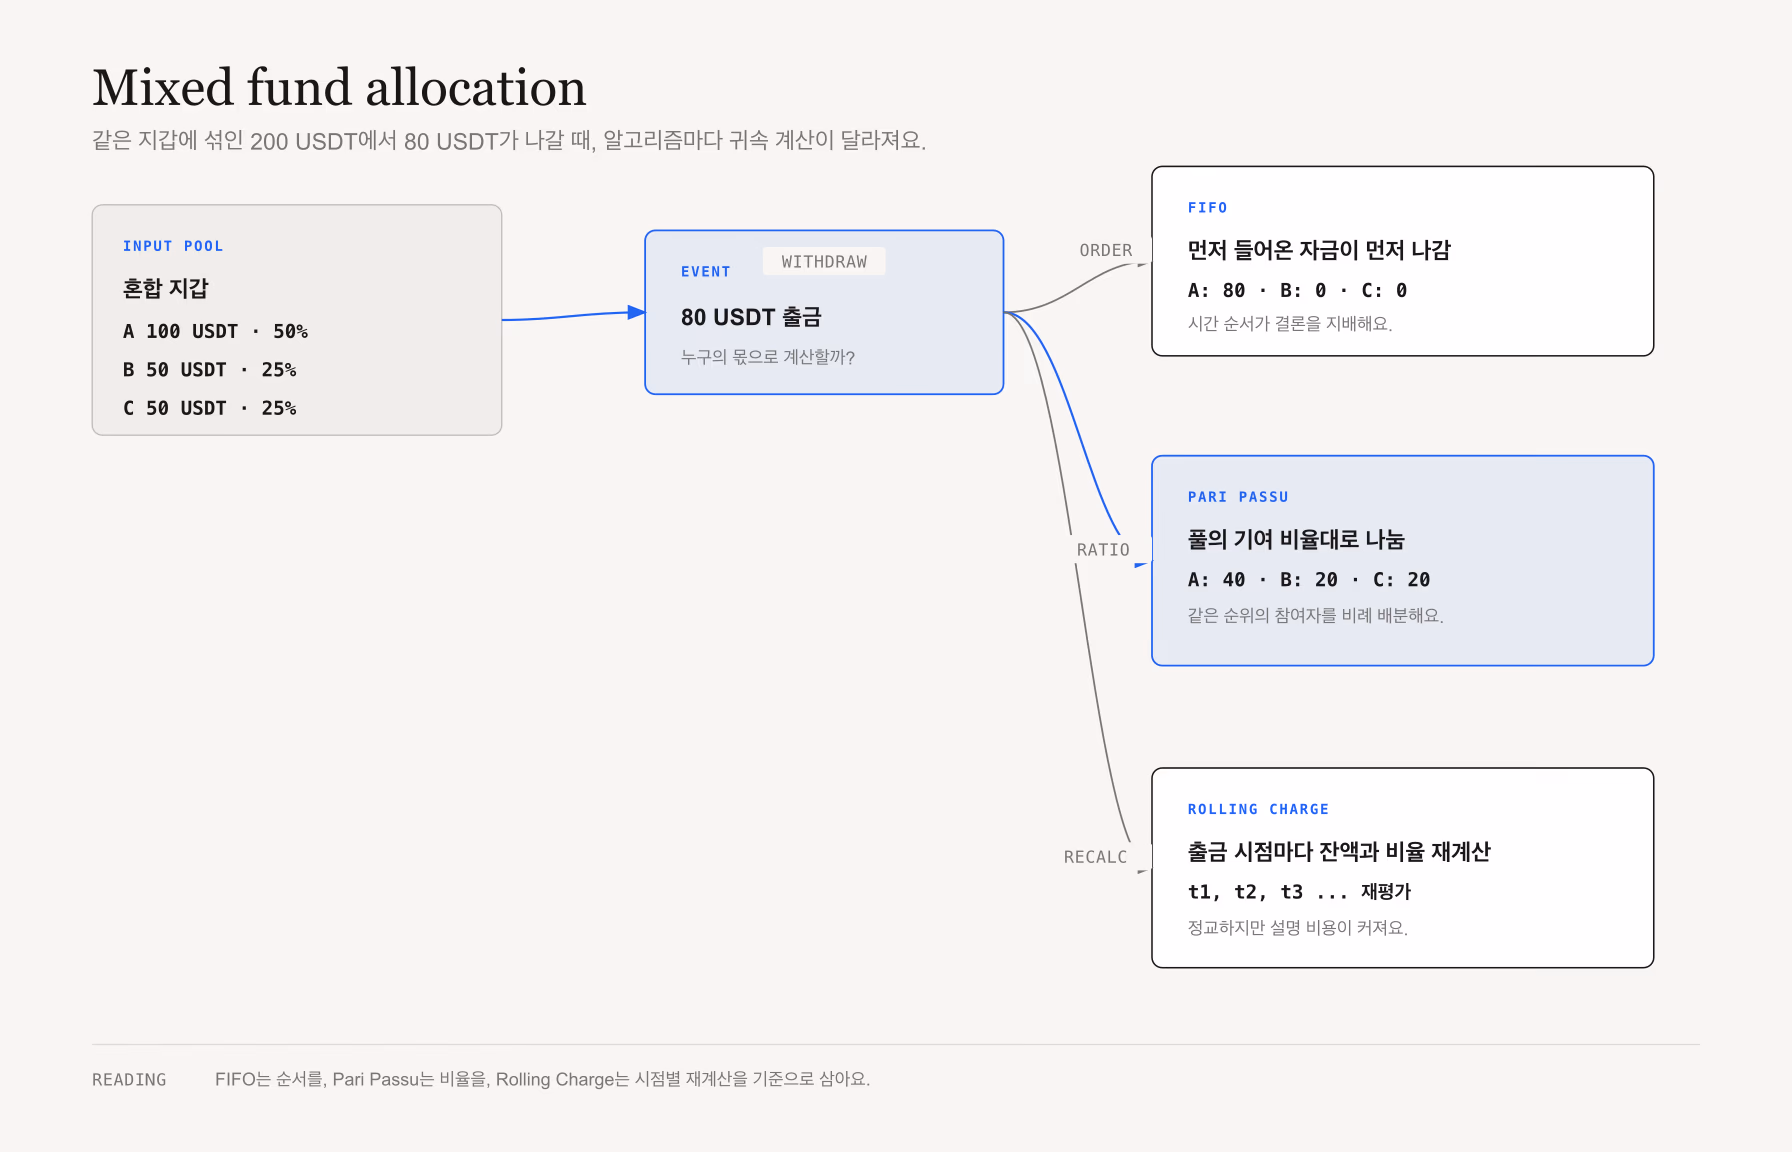The height and width of the screenshot is (1152, 1792).
Task: Click the footer summary sentence about FIFO
Action: pyautogui.click(x=542, y=1079)
